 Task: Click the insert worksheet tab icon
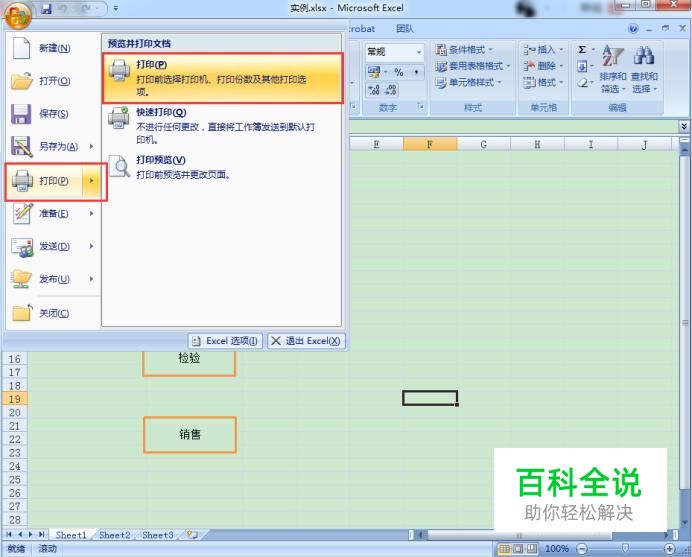pyautogui.click(x=192, y=534)
